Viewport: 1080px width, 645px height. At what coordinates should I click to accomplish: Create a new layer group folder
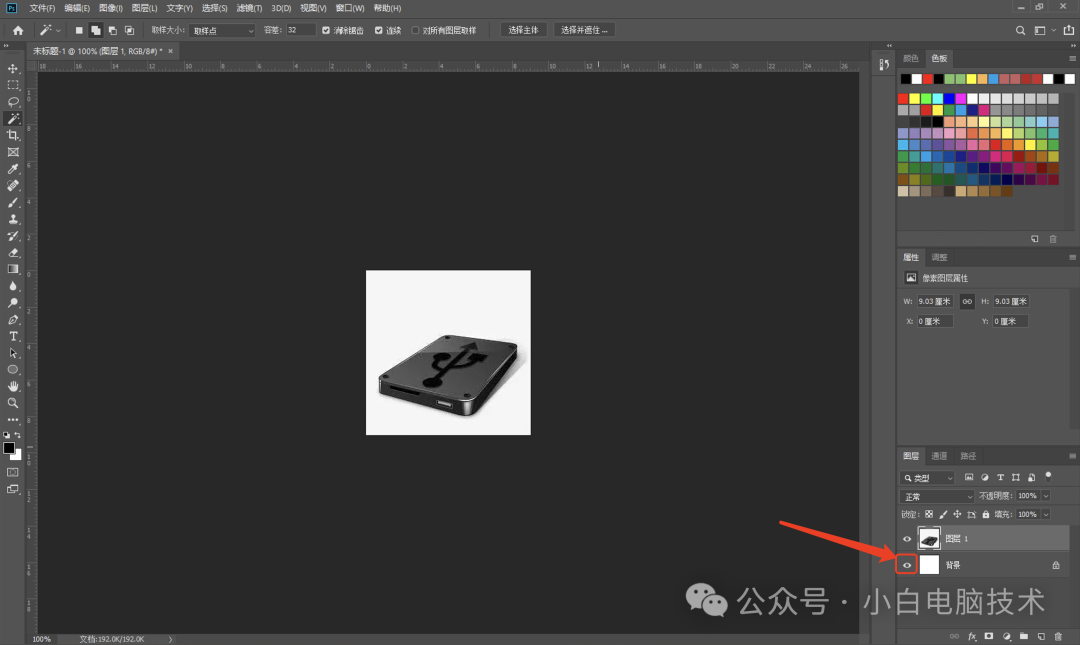1024,636
